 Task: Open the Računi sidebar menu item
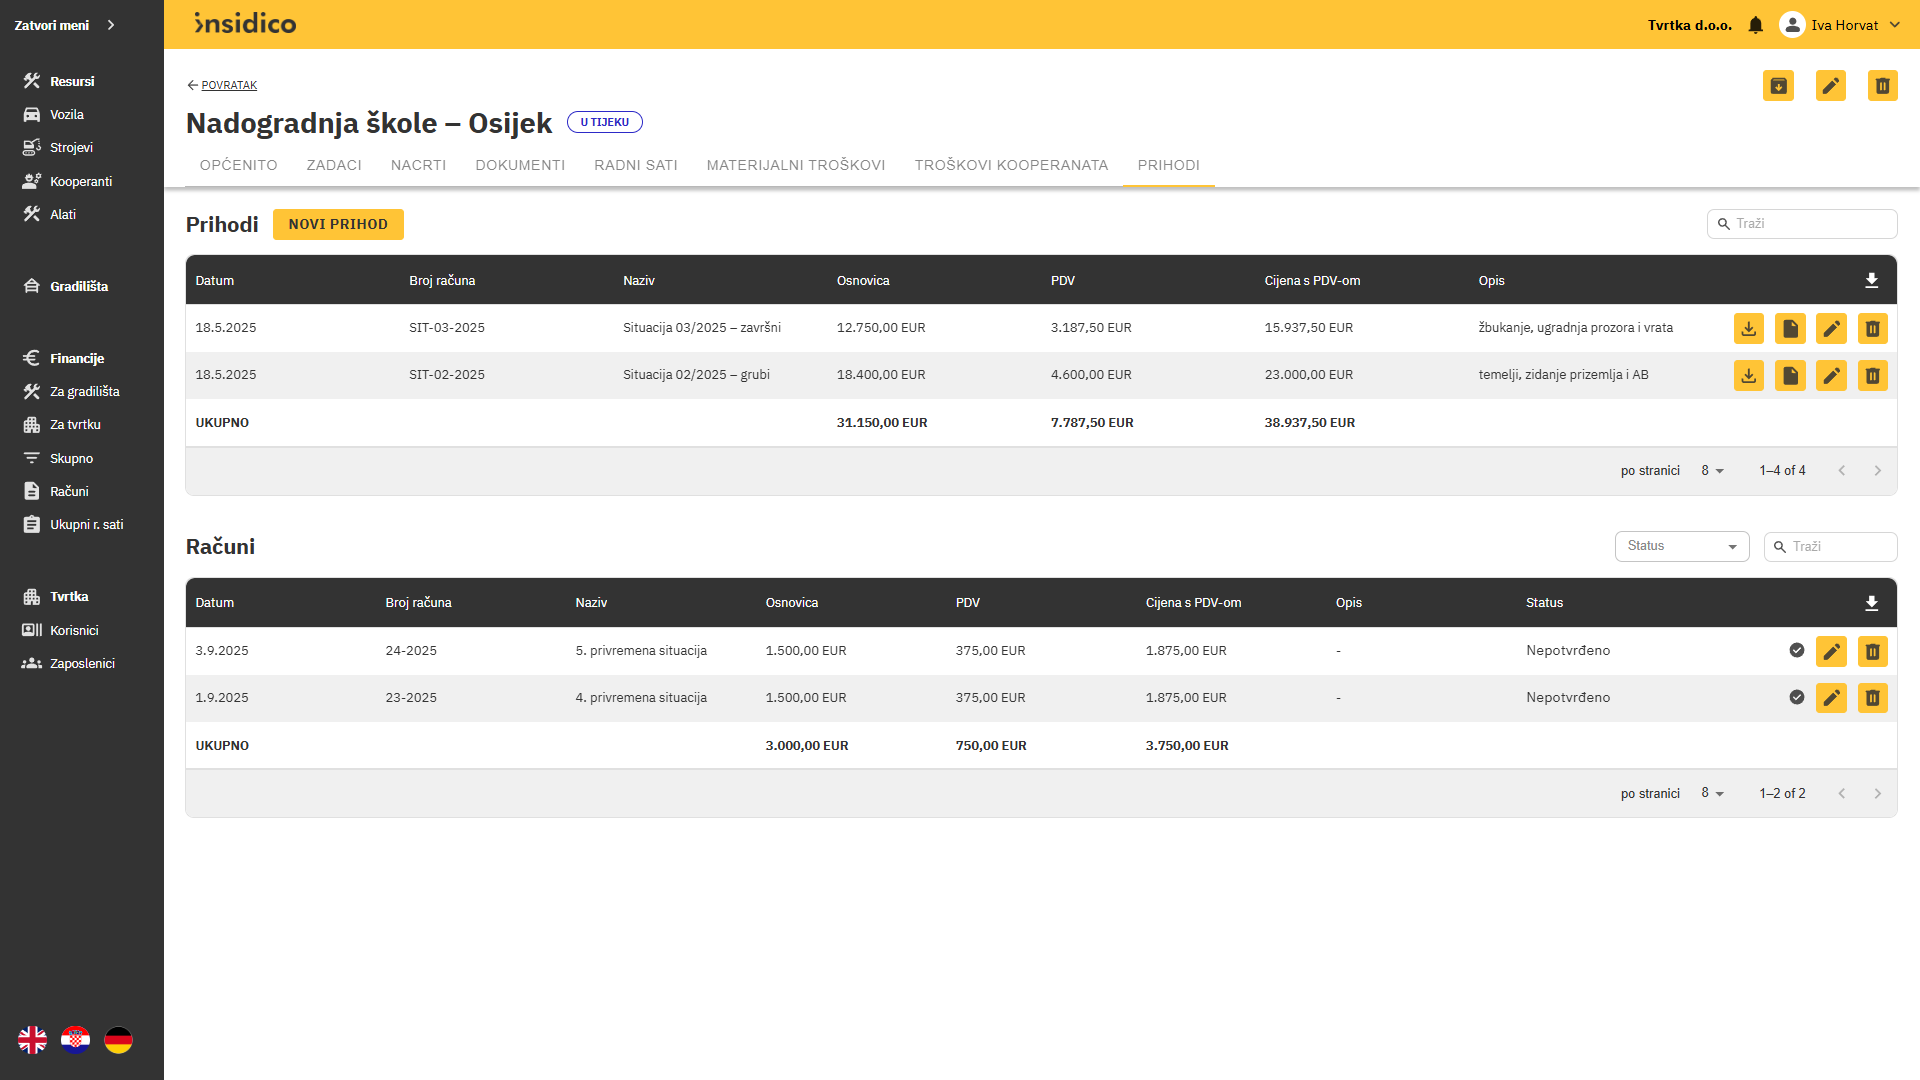(69, 491)
